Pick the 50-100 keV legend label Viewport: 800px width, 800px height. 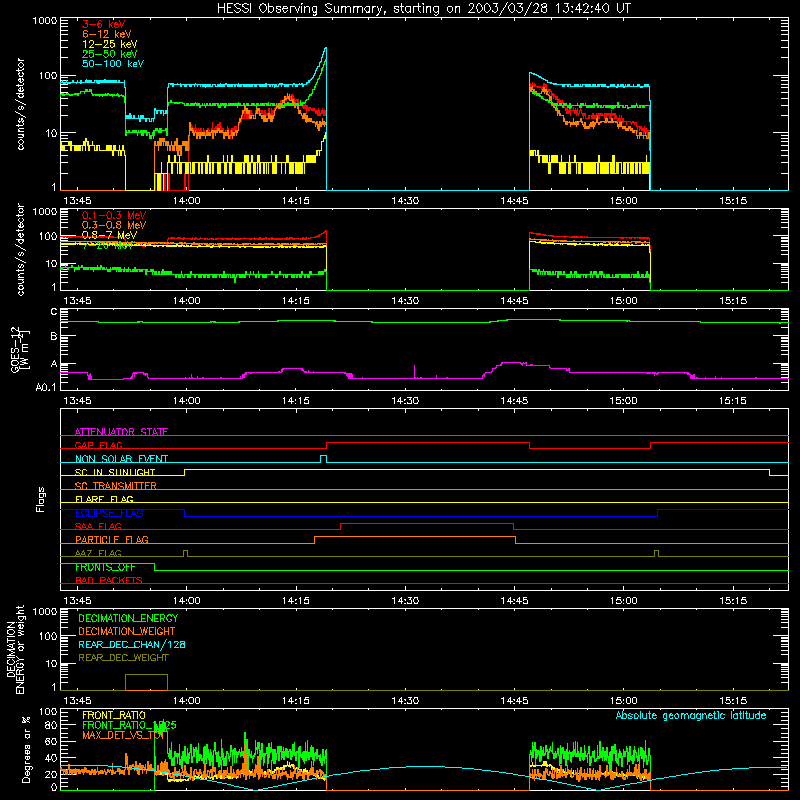click(x=113, y=64)
